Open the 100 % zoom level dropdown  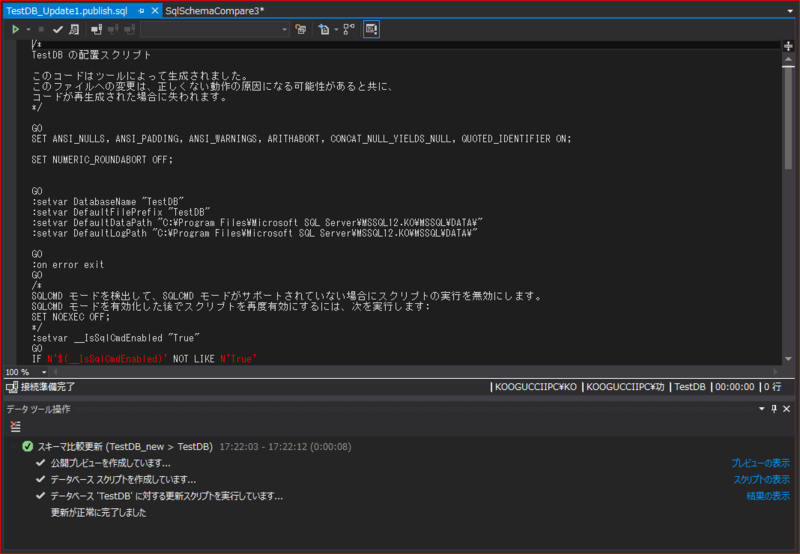point(44,372)
